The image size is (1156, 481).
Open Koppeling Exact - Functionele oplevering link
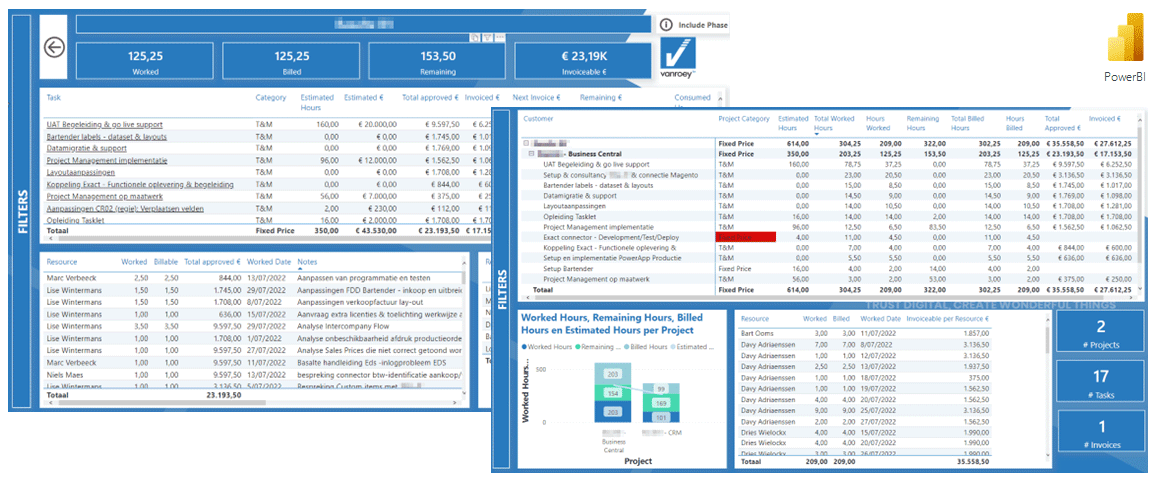coord(140,184)
